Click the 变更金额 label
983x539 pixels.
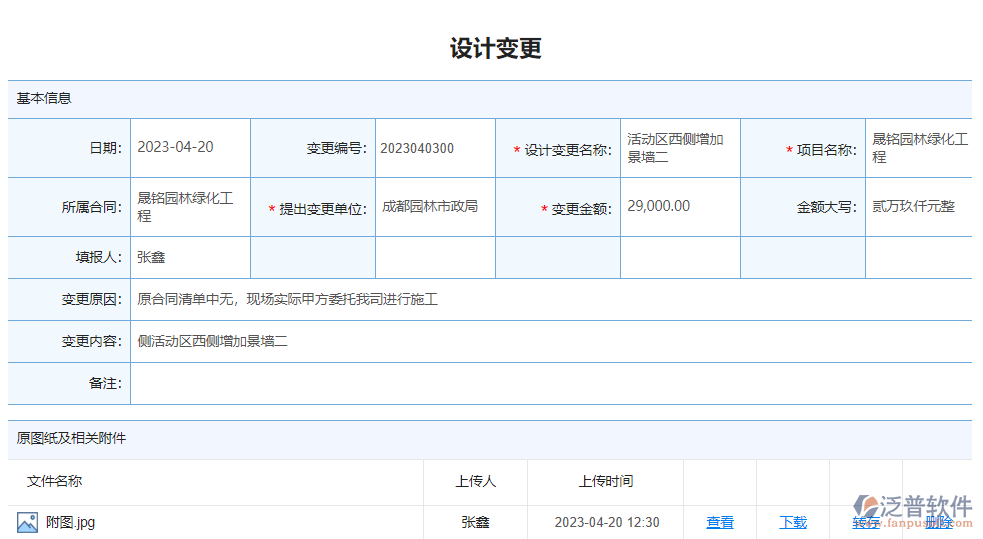click(582, 209)
